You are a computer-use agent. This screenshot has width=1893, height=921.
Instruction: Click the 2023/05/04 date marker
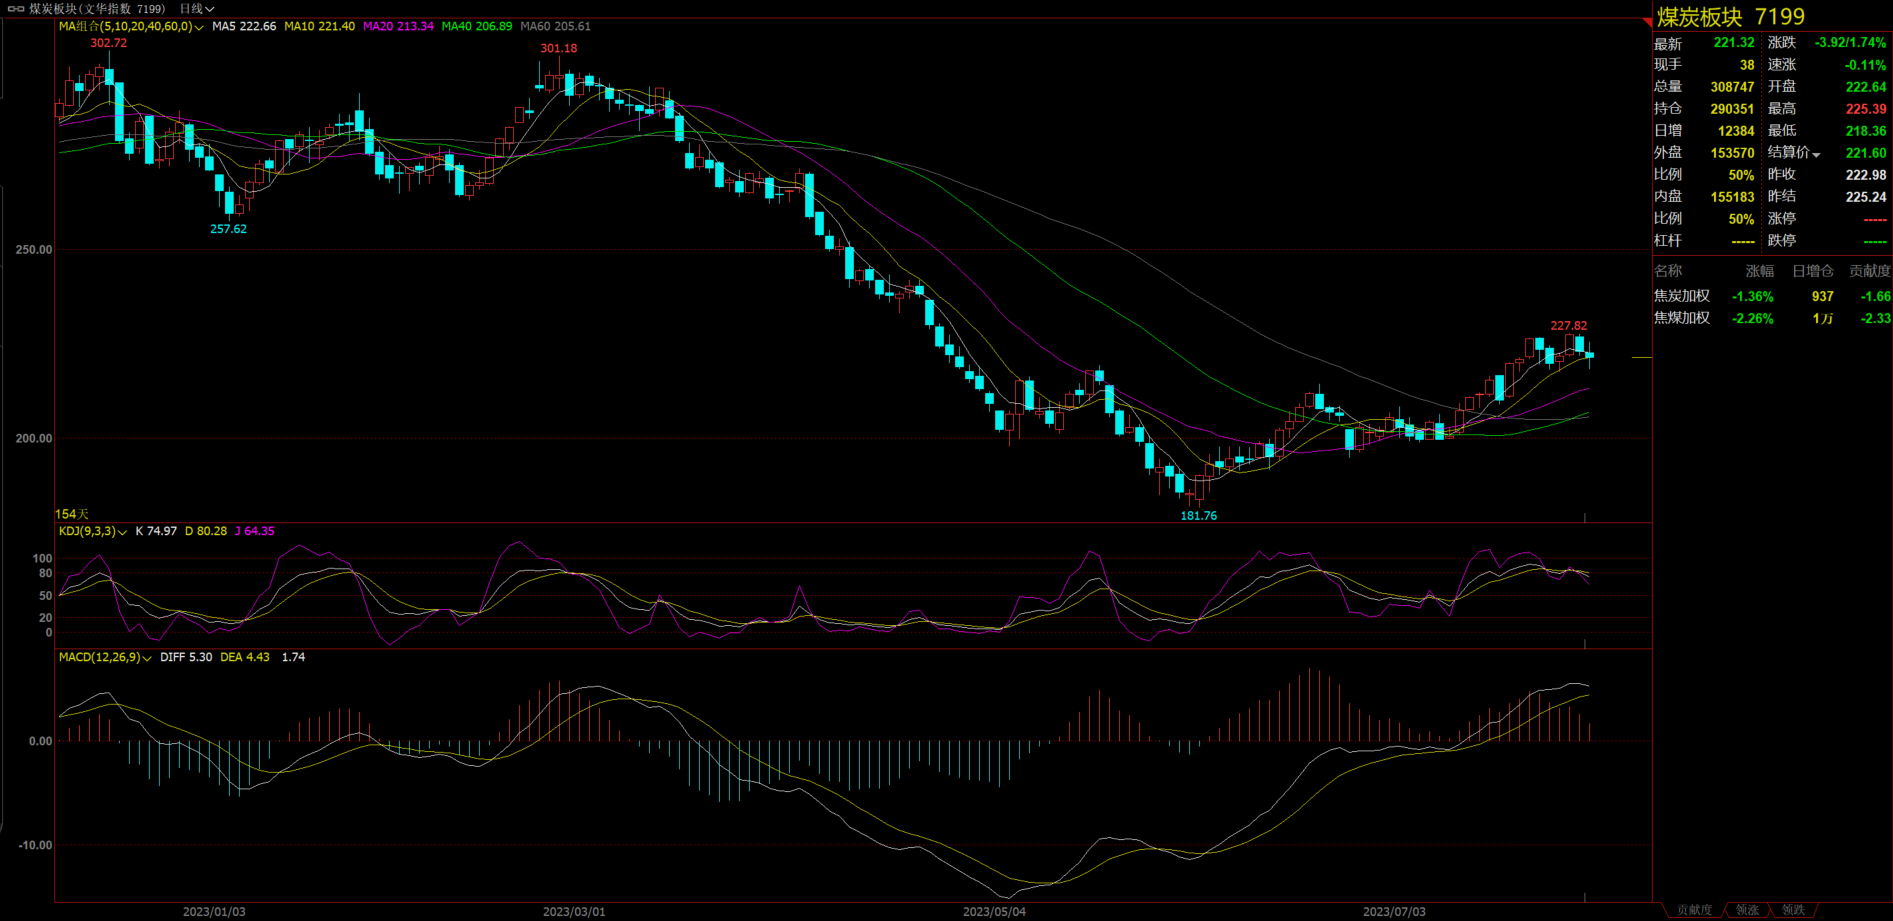(994, 912)
